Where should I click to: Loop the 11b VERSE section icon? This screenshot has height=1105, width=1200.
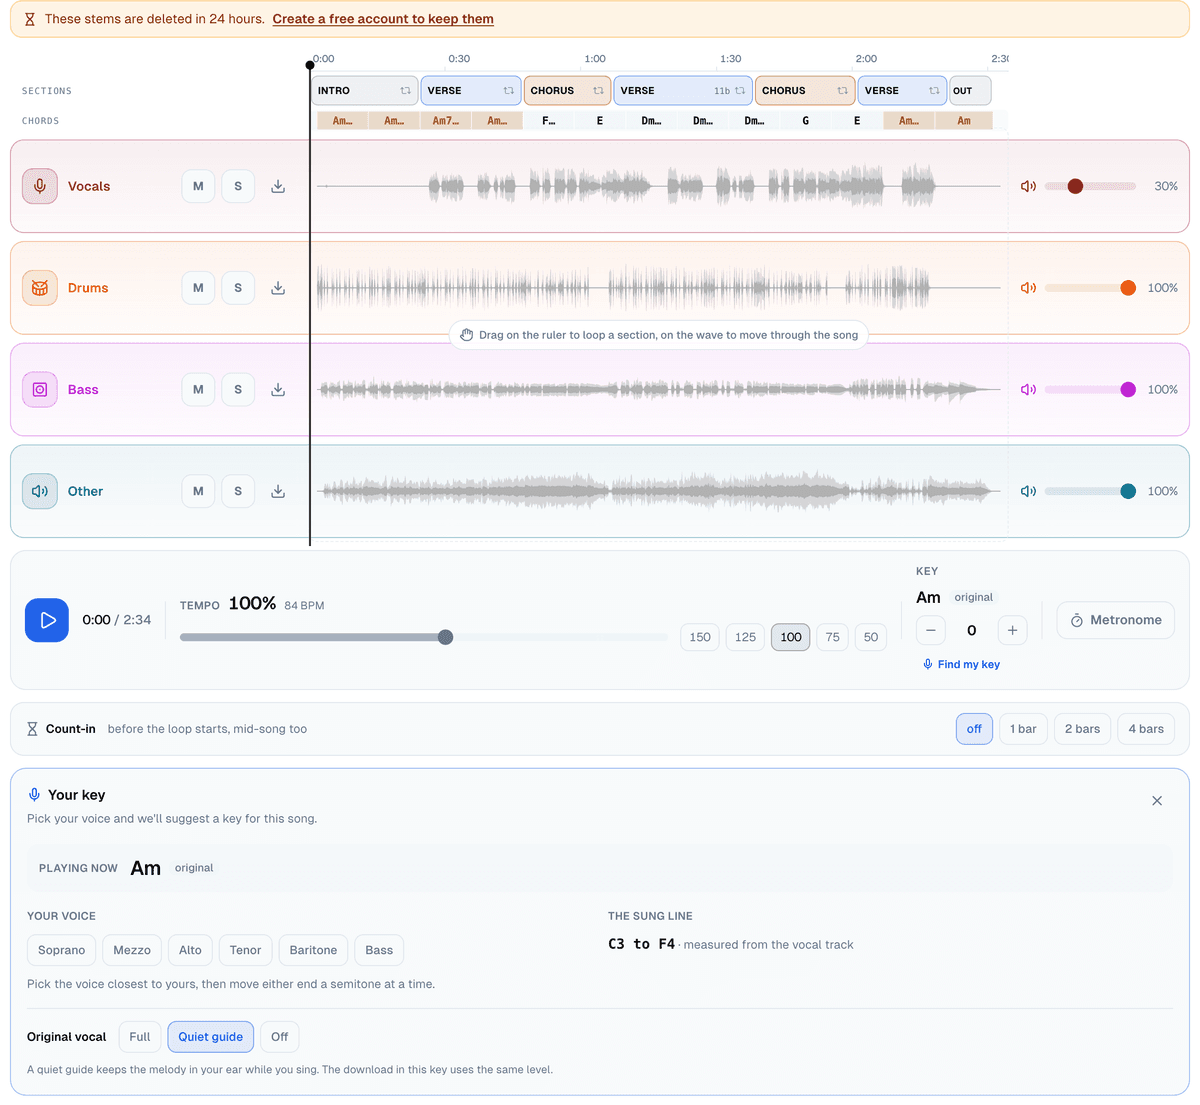(740, 91)
